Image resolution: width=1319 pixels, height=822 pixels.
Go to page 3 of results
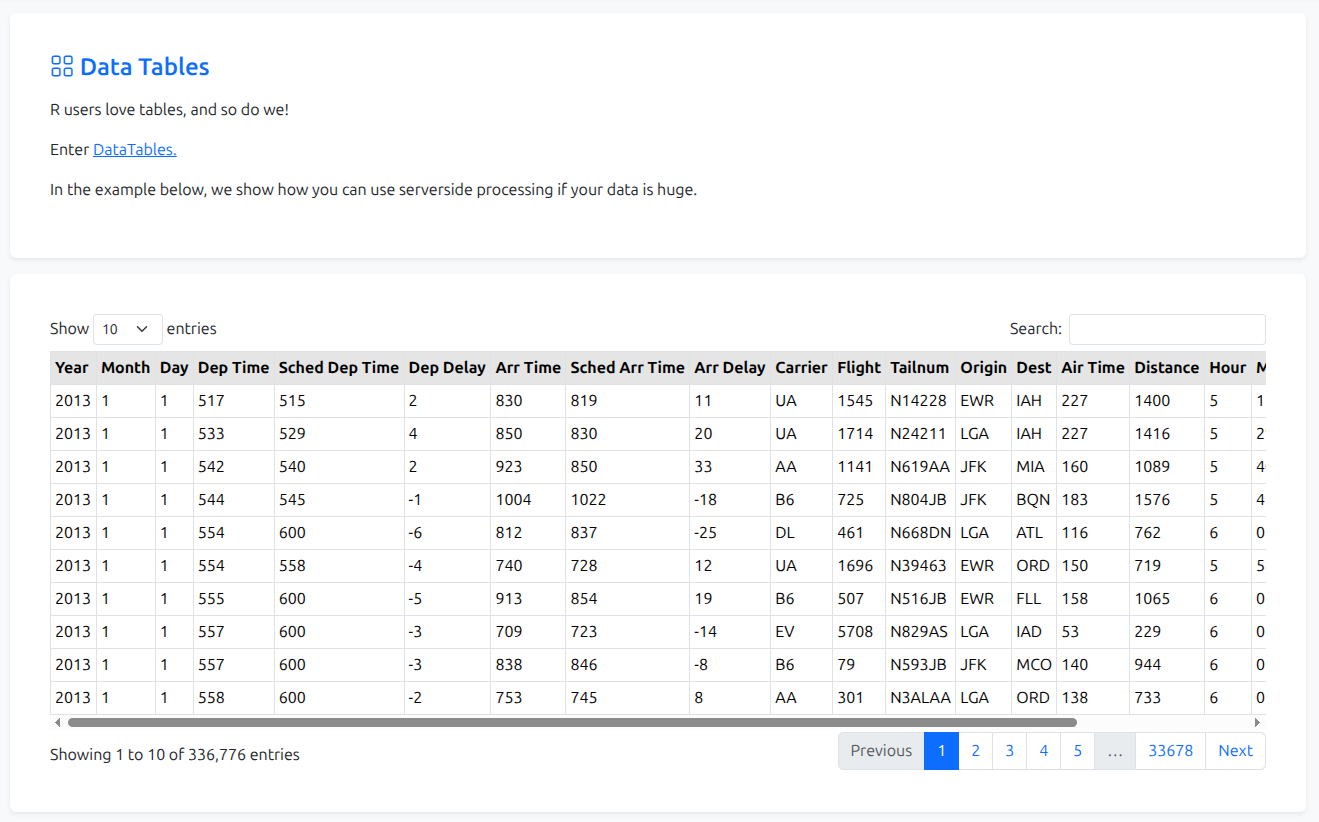point(1009,751)
